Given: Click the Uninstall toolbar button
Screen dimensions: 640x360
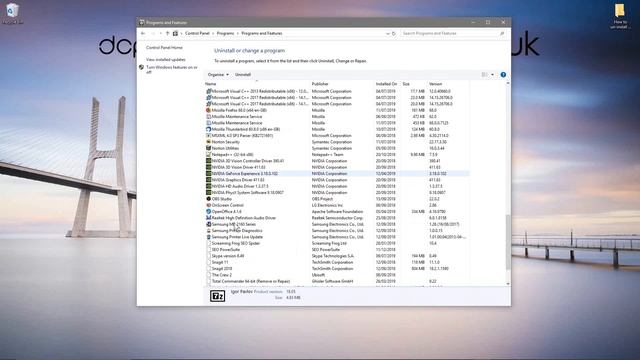Looking at the screenshot, I should tap(243, 75).
